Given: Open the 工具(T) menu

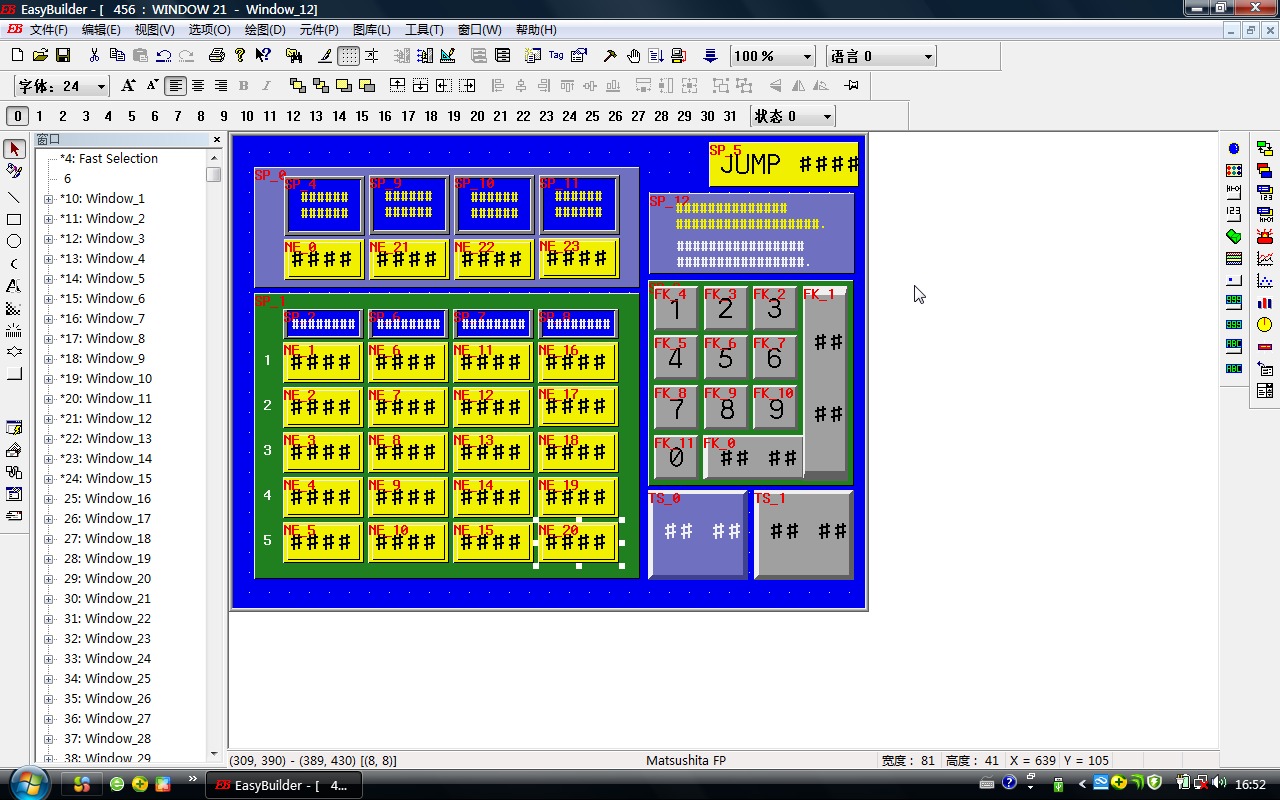Looking at the screenshot, I should [x=423, y=30].
